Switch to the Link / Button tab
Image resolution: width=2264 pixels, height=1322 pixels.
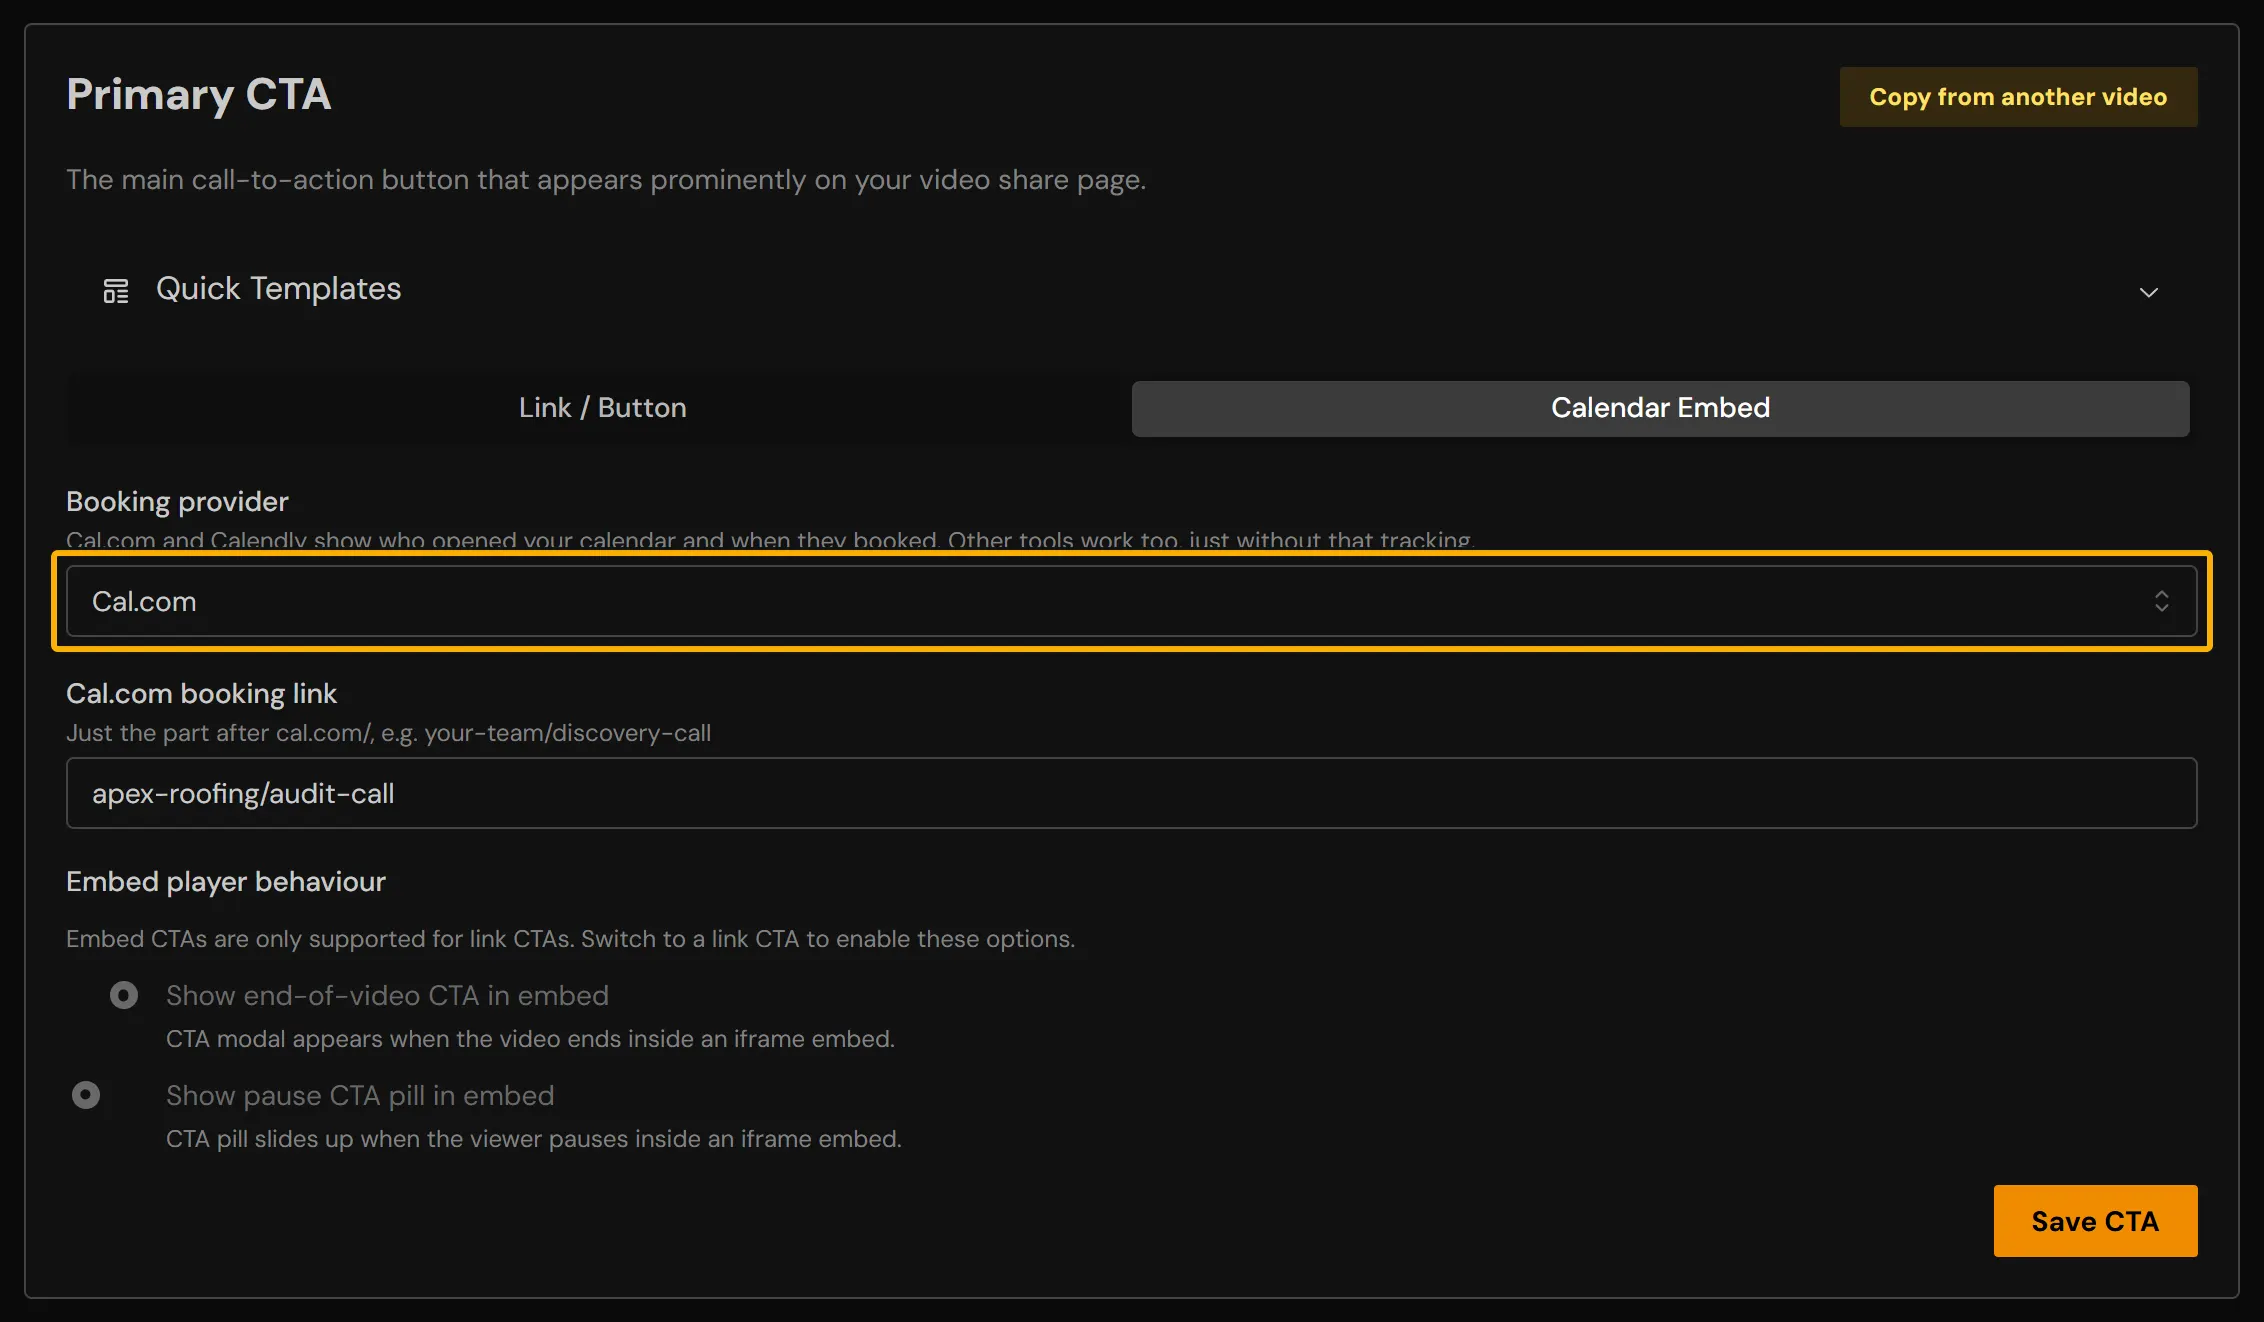point(602,408)
